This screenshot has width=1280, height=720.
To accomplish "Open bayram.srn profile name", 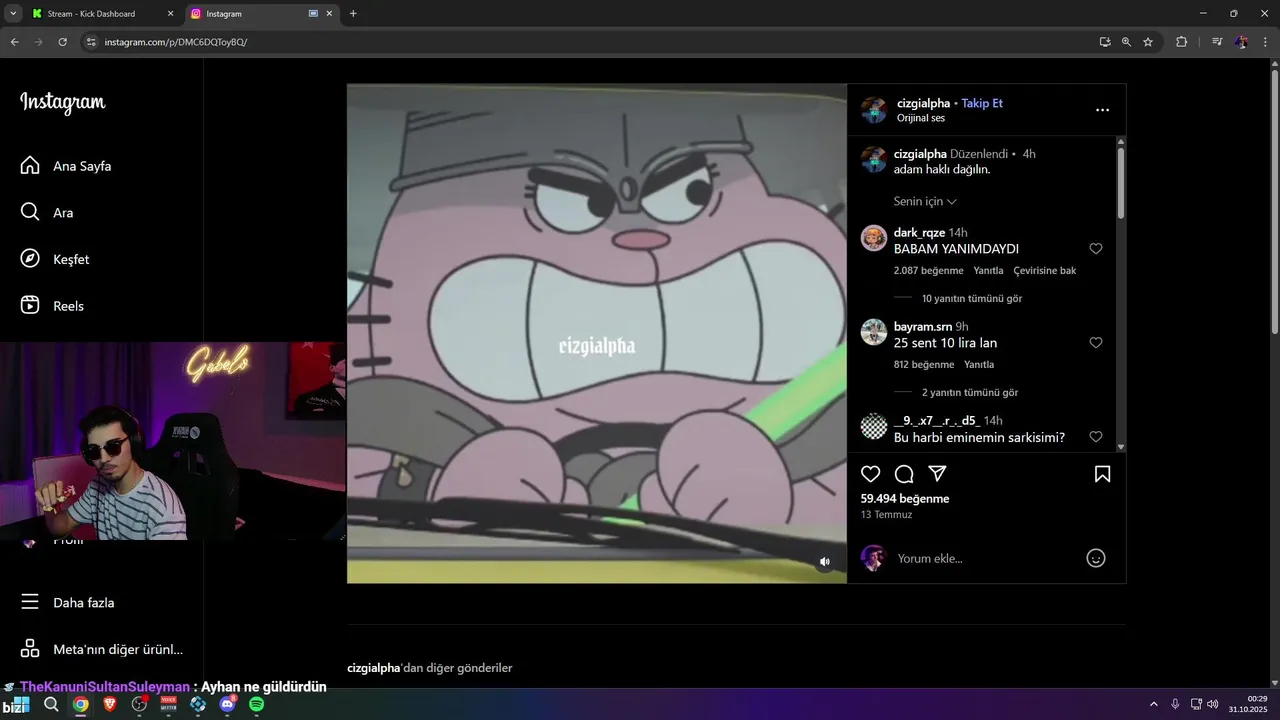I will point(922,326).
